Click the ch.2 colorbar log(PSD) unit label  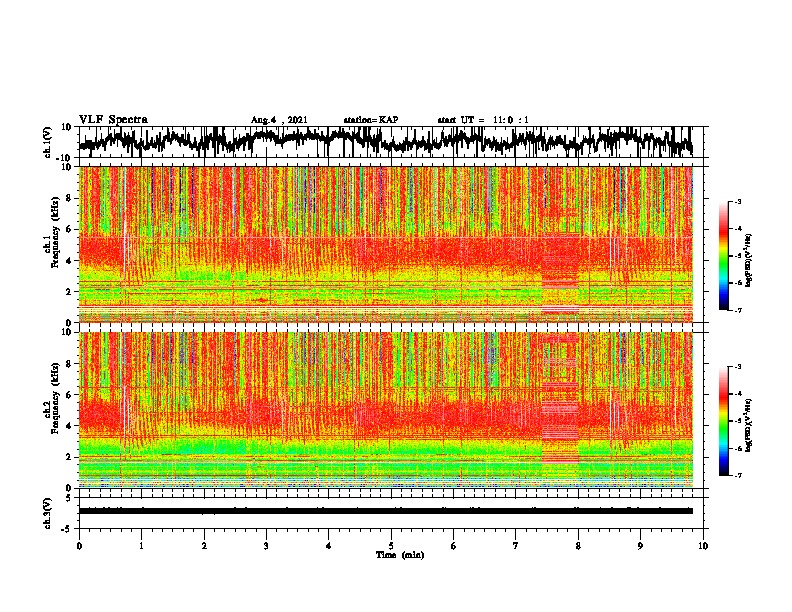coord(749,426)
